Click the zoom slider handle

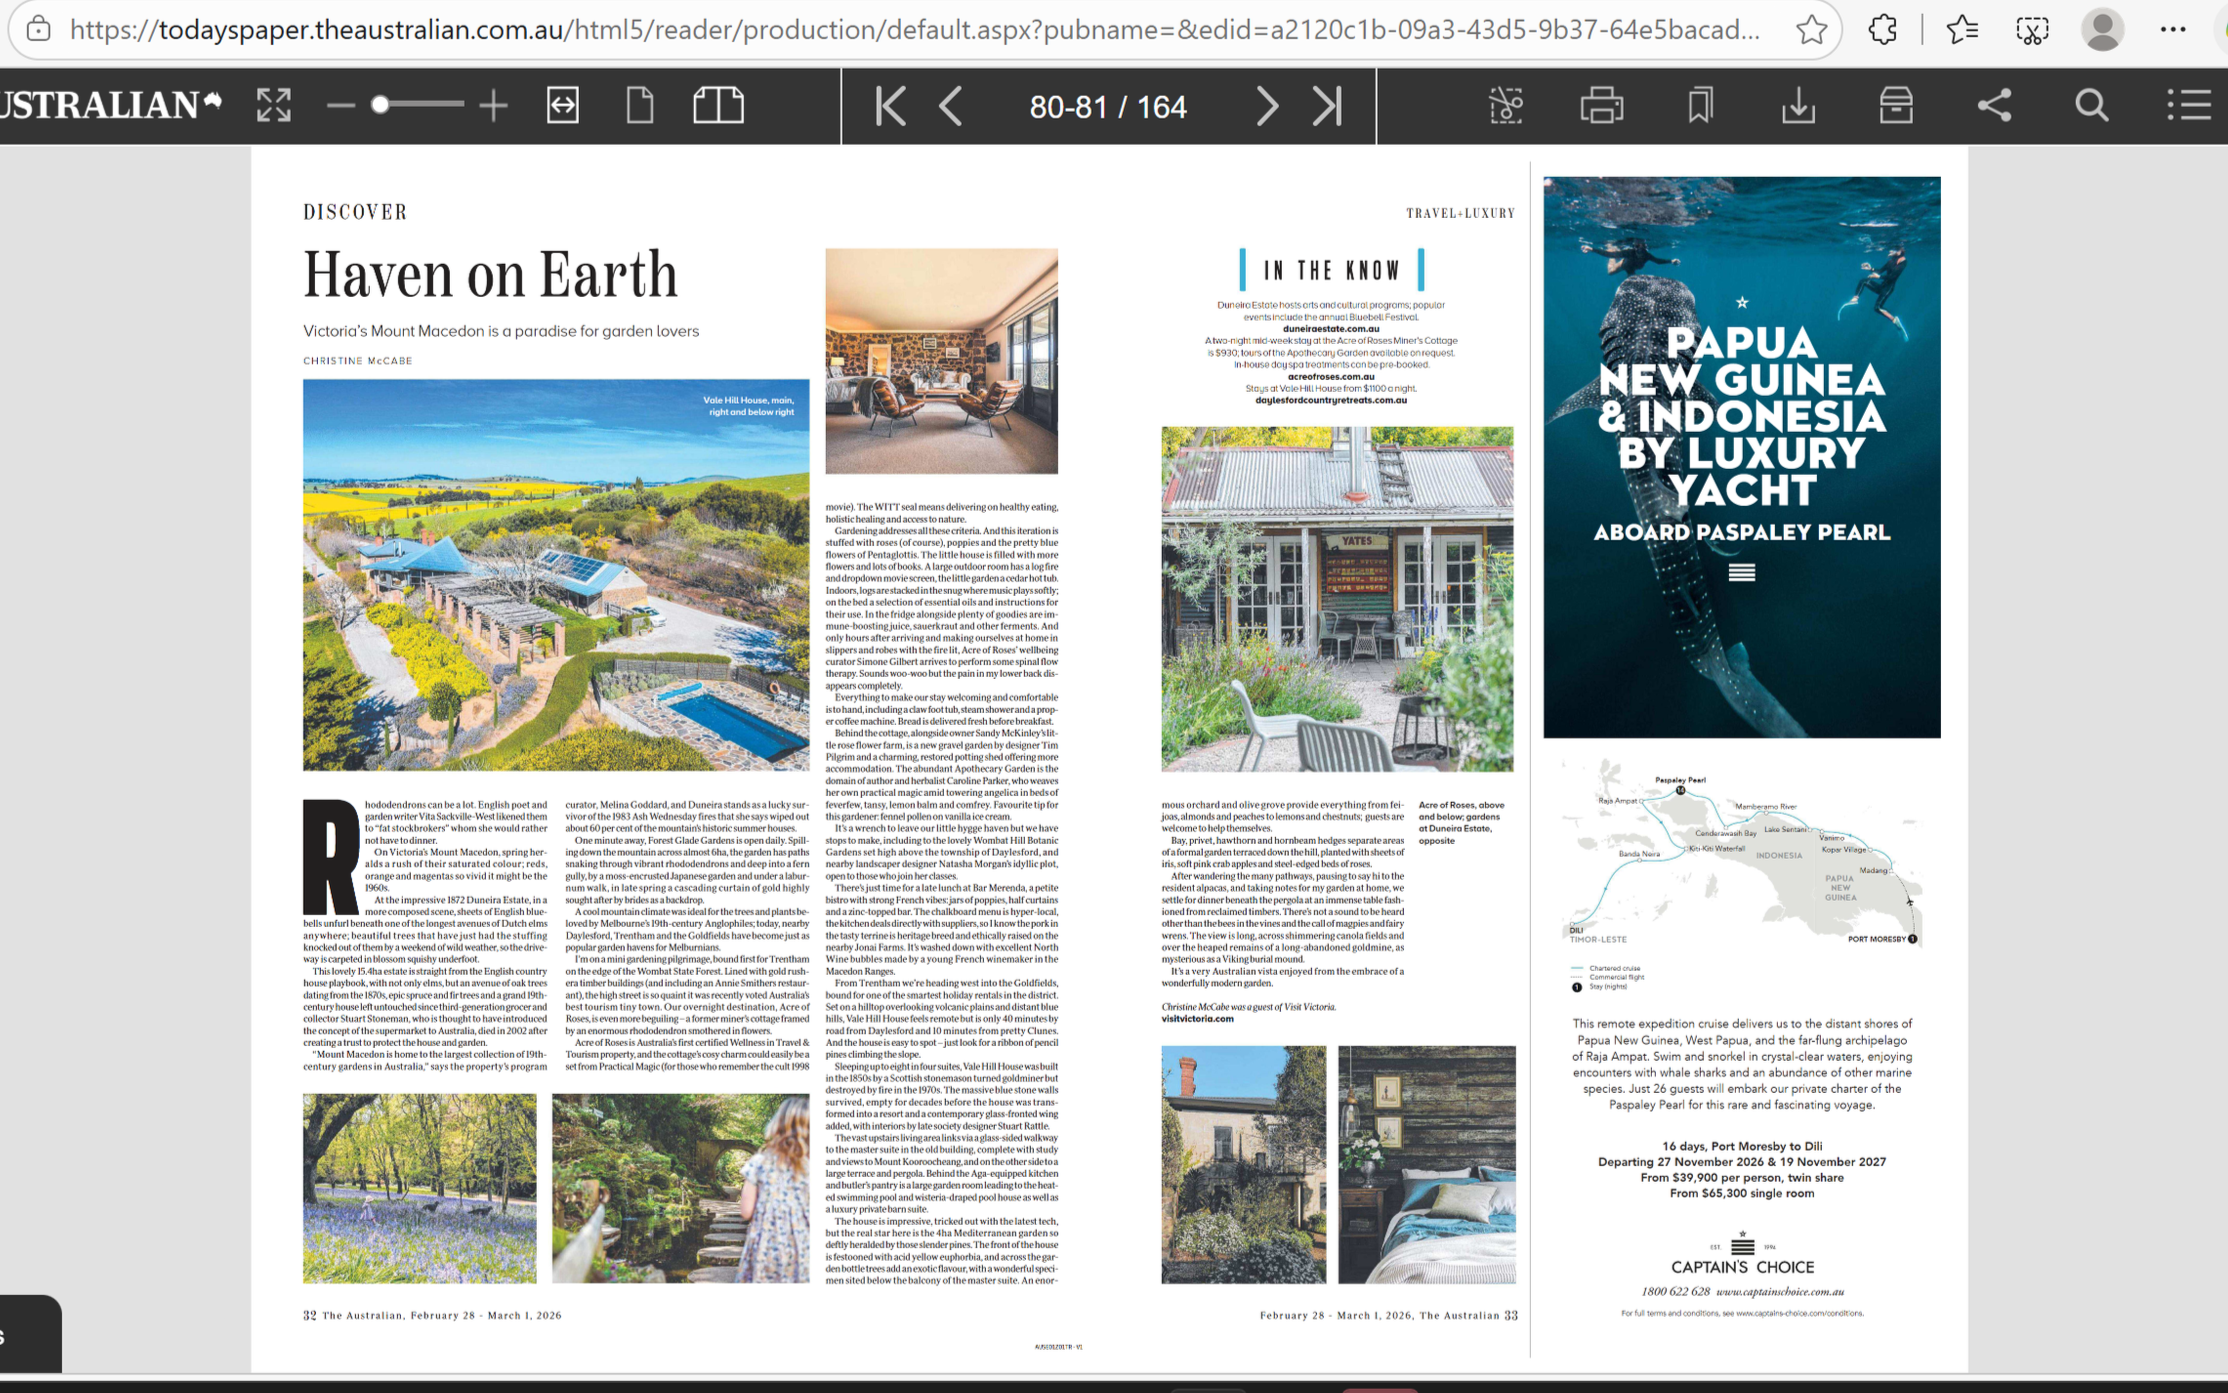point(380,105)
